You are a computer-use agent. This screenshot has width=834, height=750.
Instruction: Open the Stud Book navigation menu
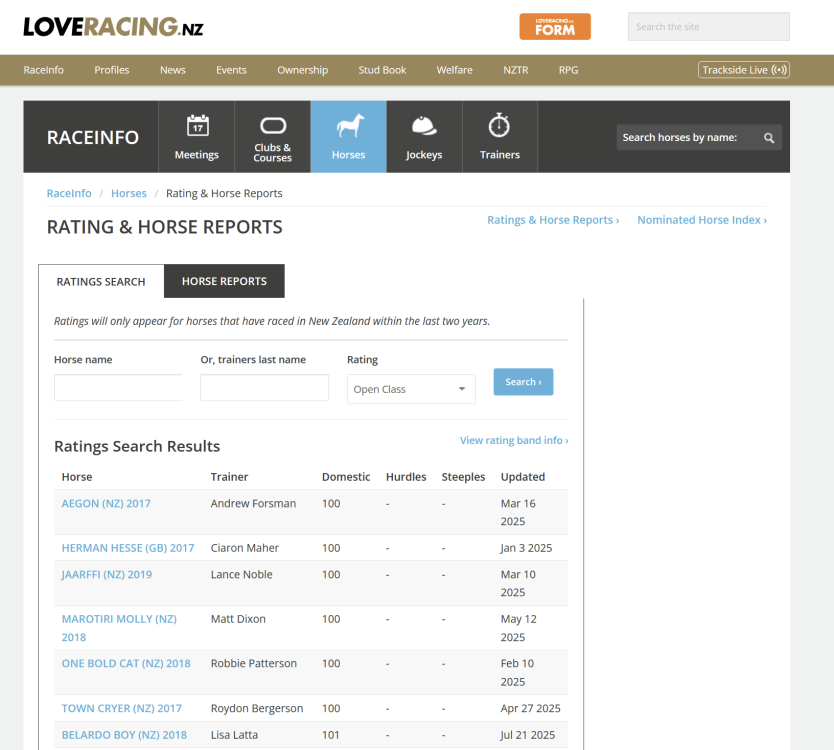coord(381,70)
